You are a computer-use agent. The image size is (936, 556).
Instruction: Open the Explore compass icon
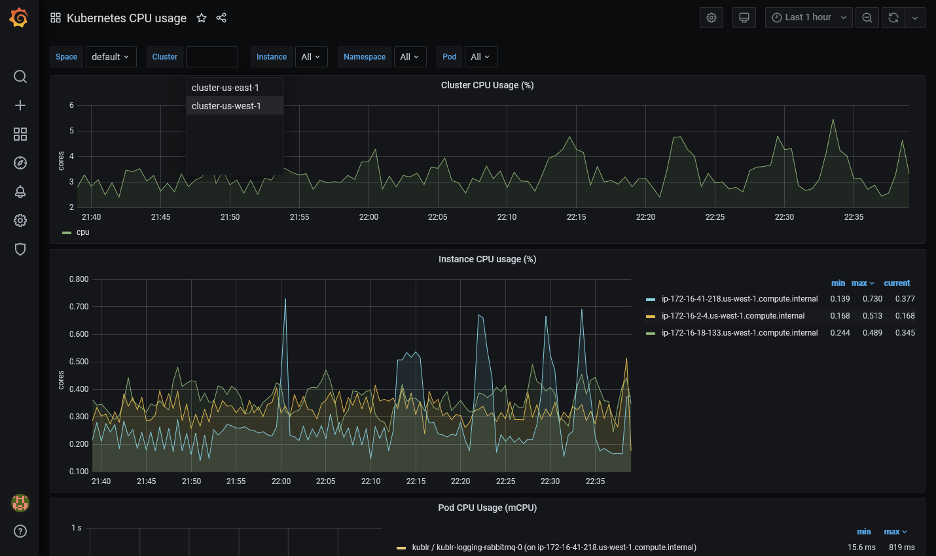(20, 163)
